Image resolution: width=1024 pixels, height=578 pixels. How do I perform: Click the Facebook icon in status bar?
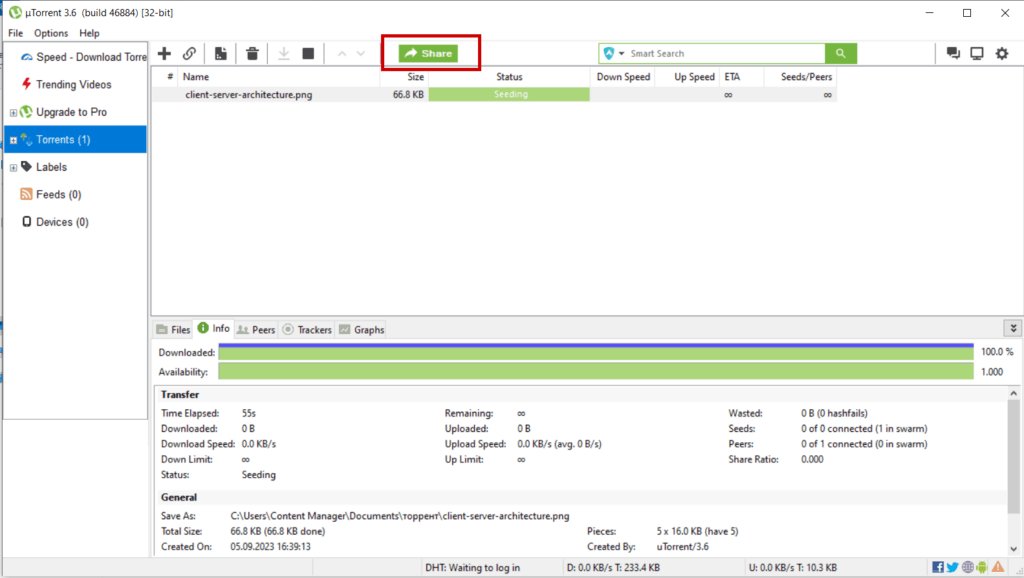tap(938, 567)
